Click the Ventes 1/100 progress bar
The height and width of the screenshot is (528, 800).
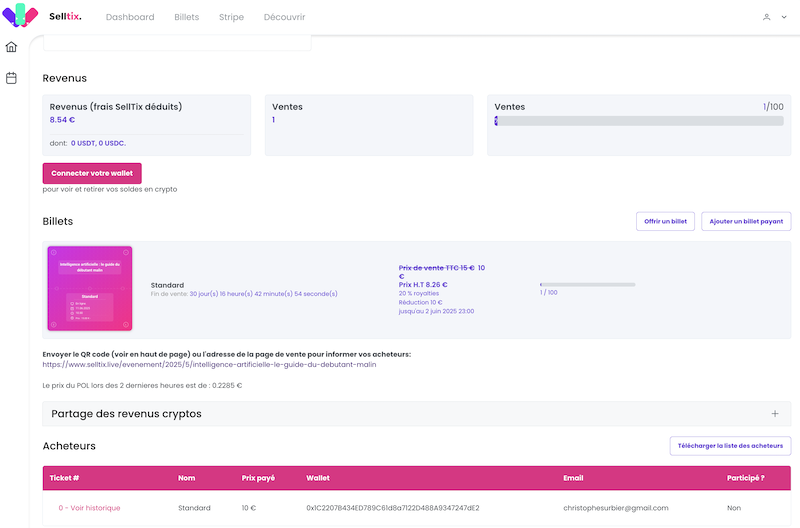tap(638, 121)
